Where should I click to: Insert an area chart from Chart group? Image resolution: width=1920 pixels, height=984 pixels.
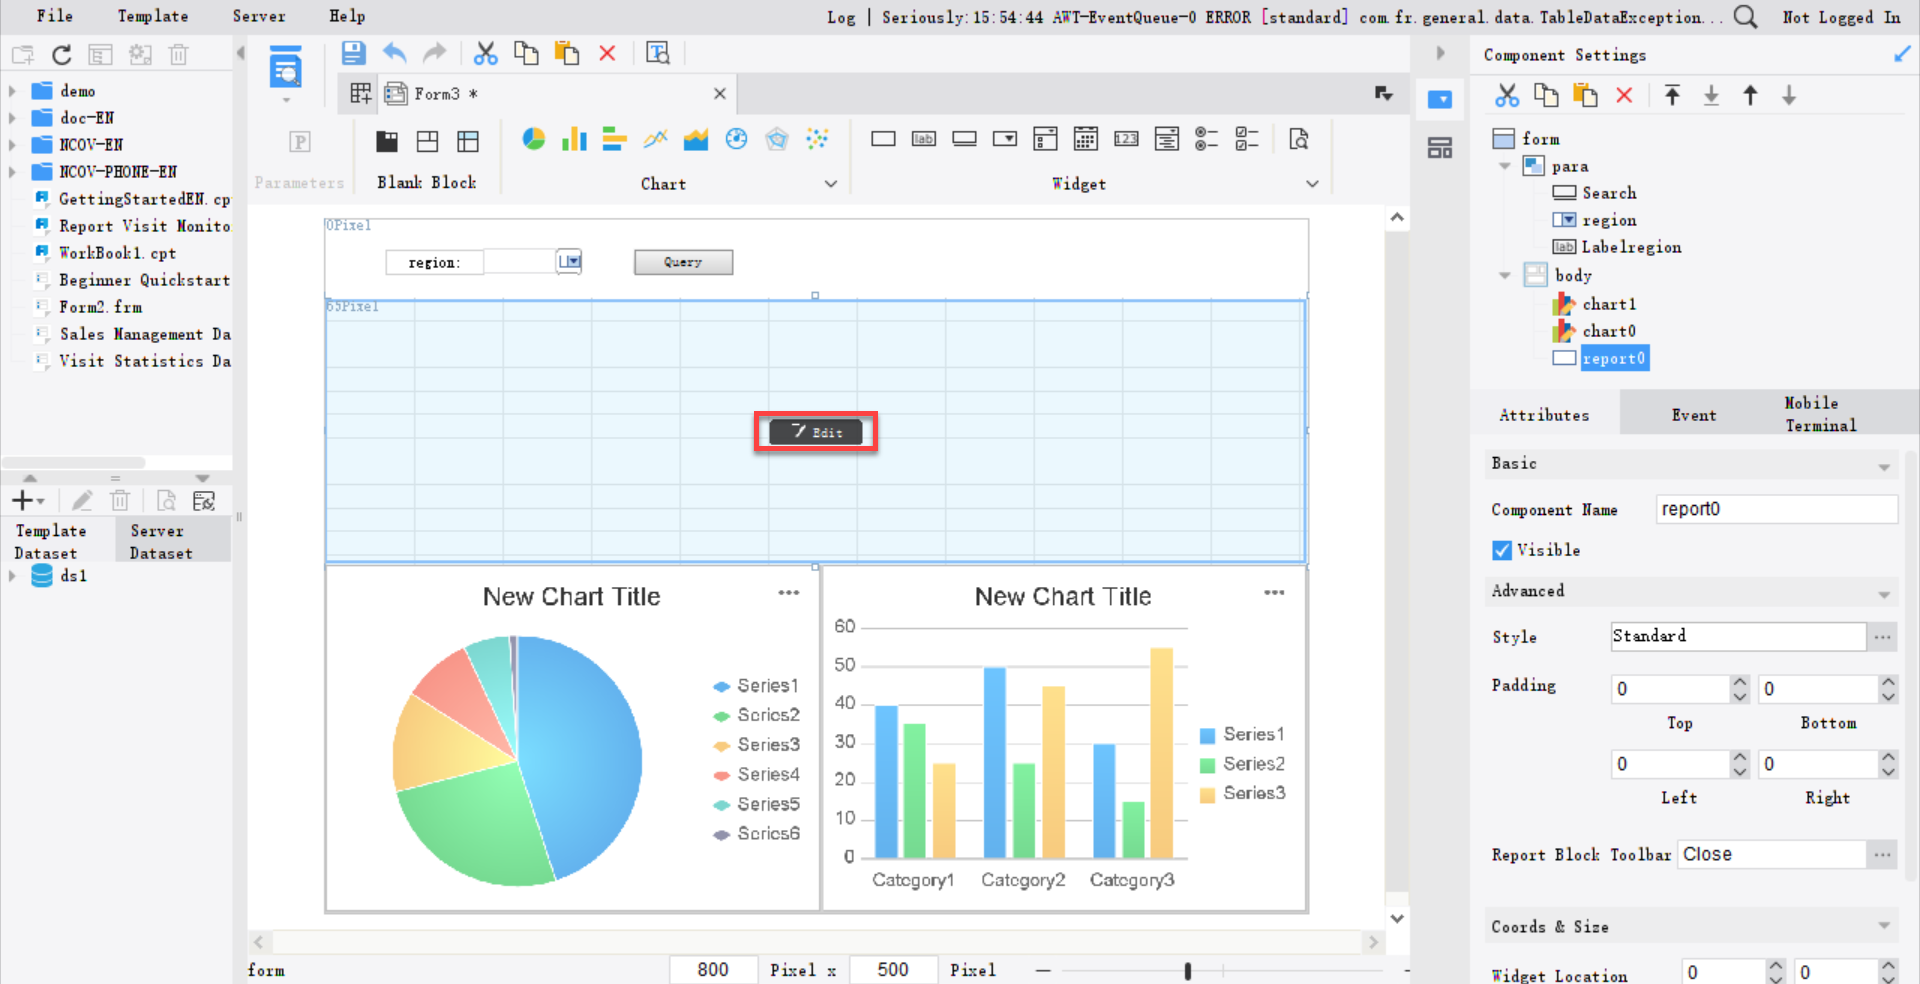coord(696,139)
